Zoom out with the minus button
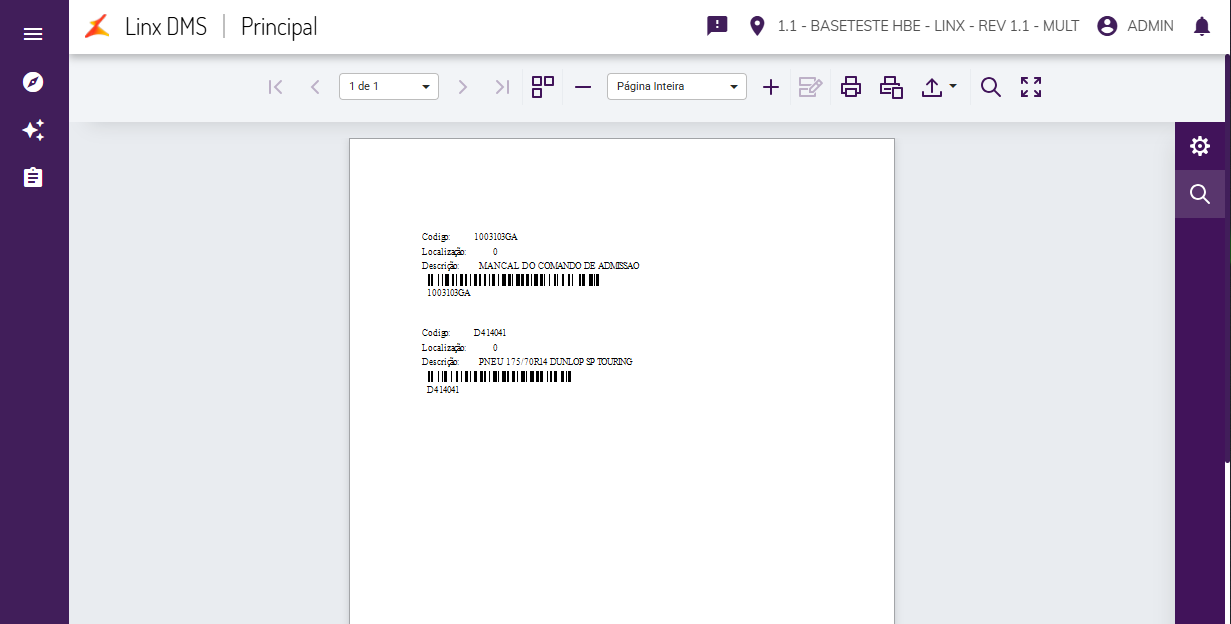Image resolution: width=1231 pixels, height=624 pixels. 583,87
